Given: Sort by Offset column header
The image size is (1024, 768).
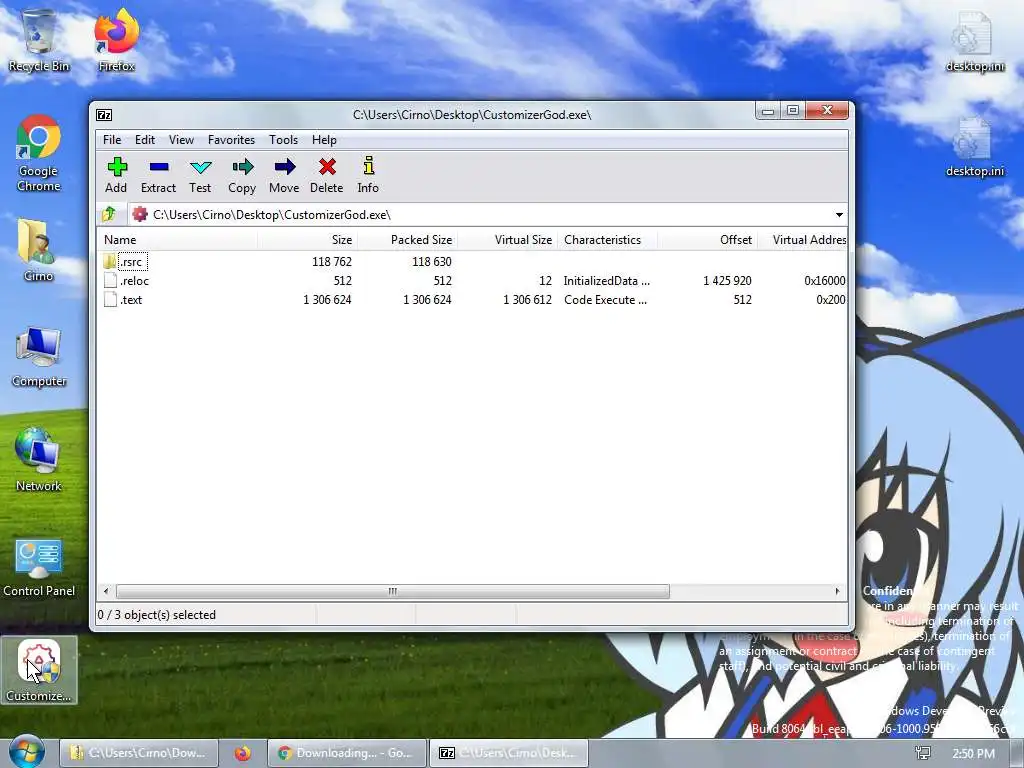Looking at the screenshot, I should pyautogui.click(x=707, y=240).
